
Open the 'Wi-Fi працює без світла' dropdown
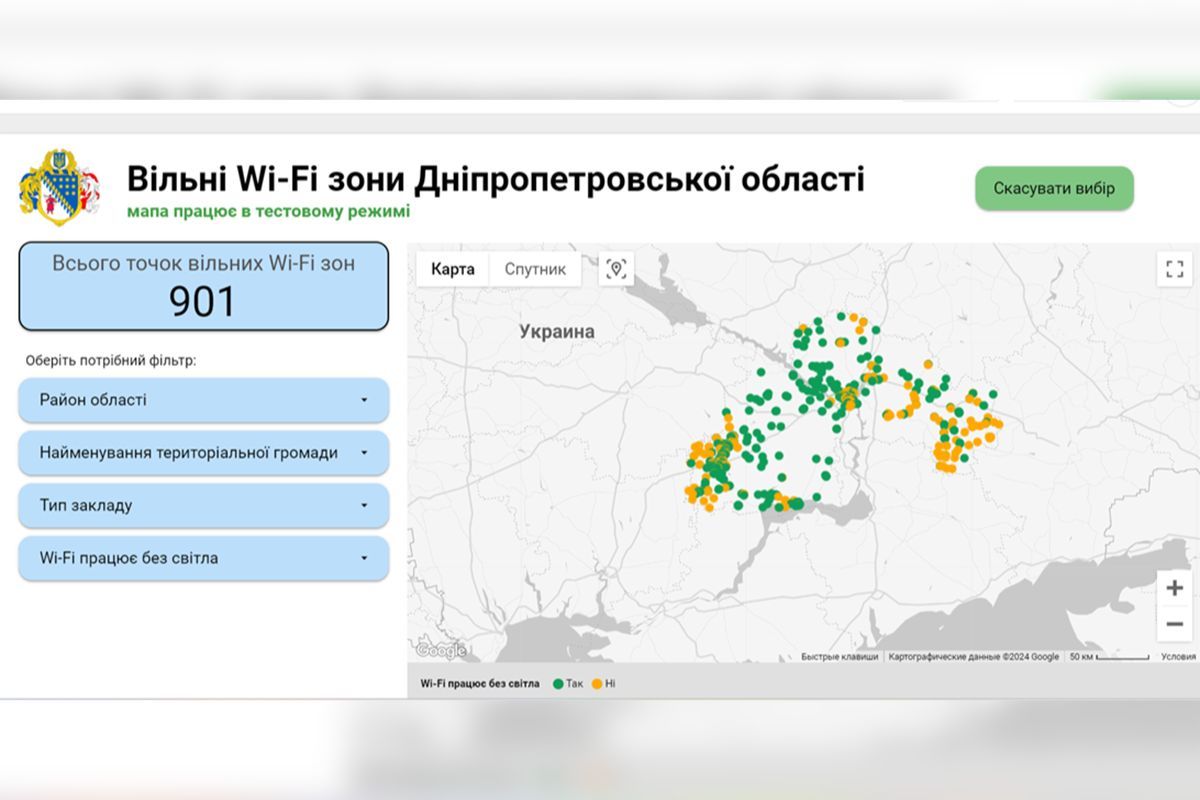click(x=203, y=558)
